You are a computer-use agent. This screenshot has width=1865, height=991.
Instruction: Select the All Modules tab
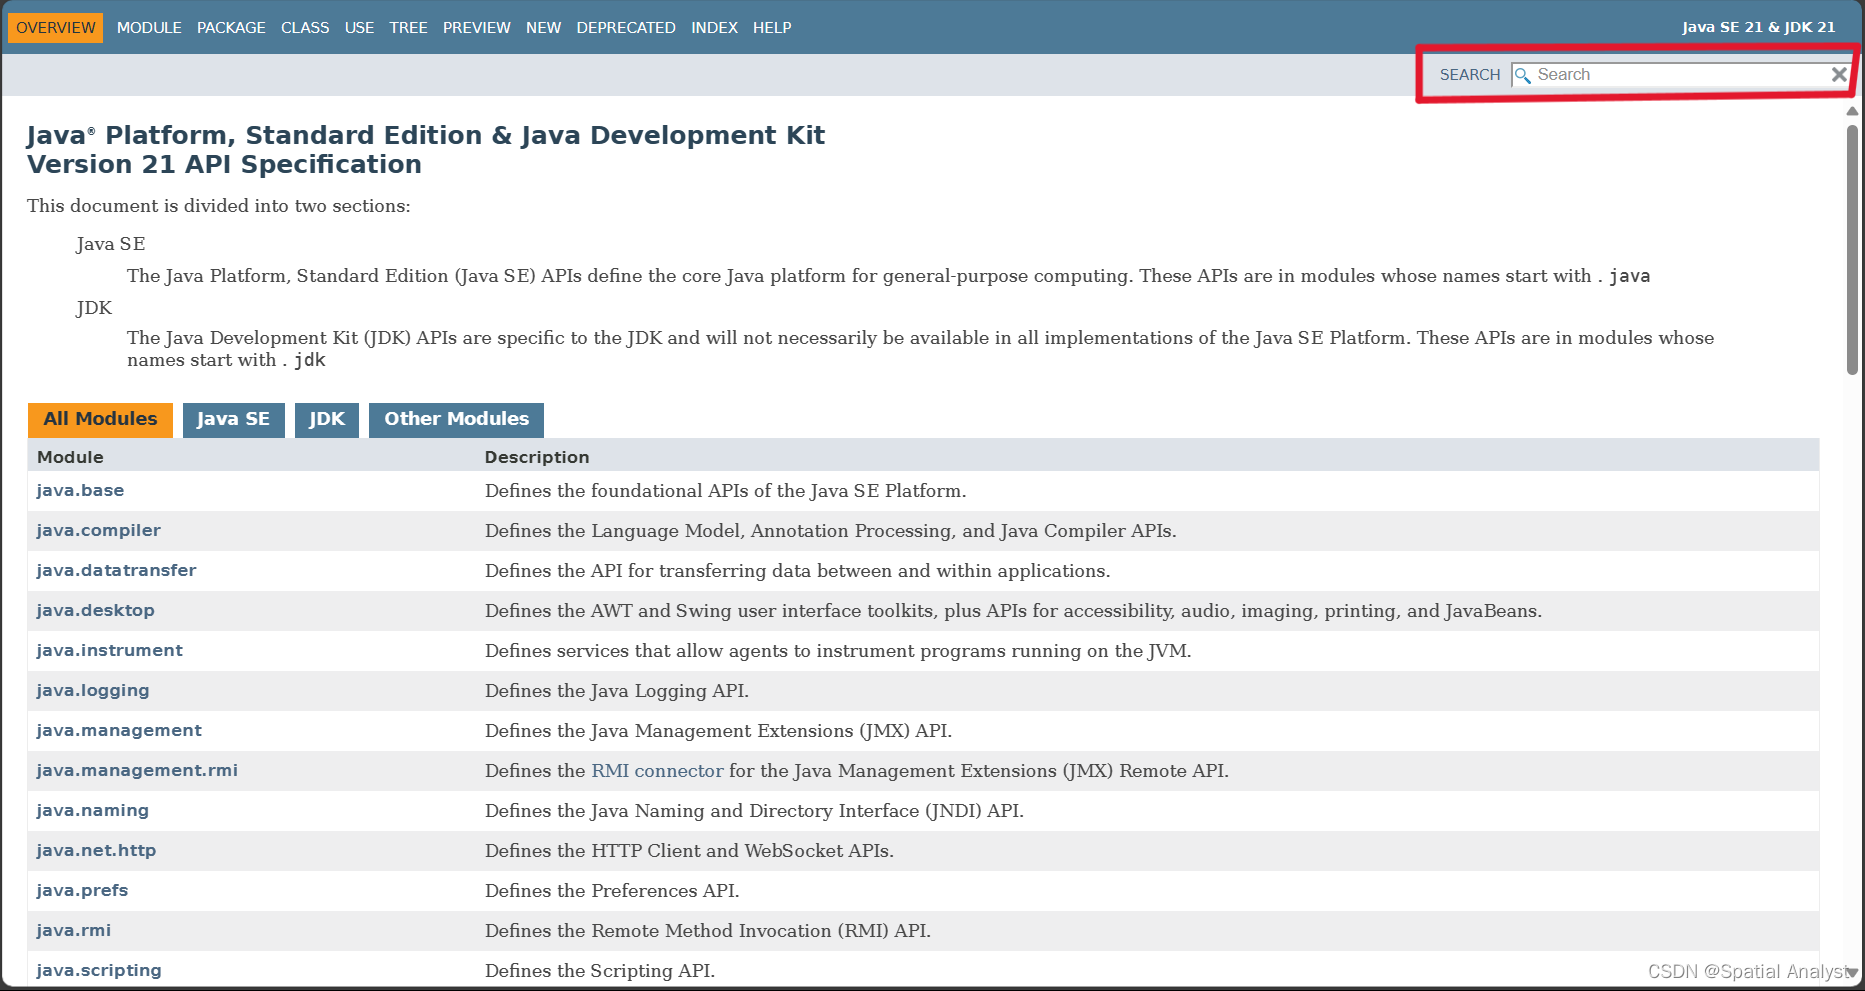pos(100,420)
